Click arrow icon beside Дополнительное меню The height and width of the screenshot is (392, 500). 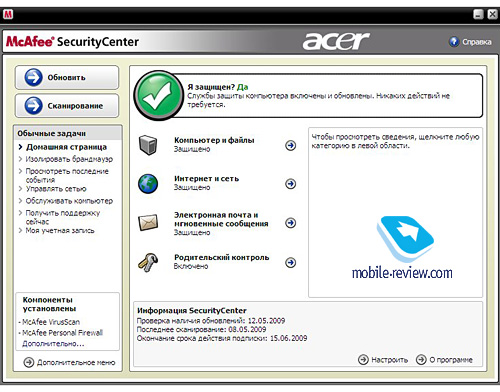click(x=29, y=362)
